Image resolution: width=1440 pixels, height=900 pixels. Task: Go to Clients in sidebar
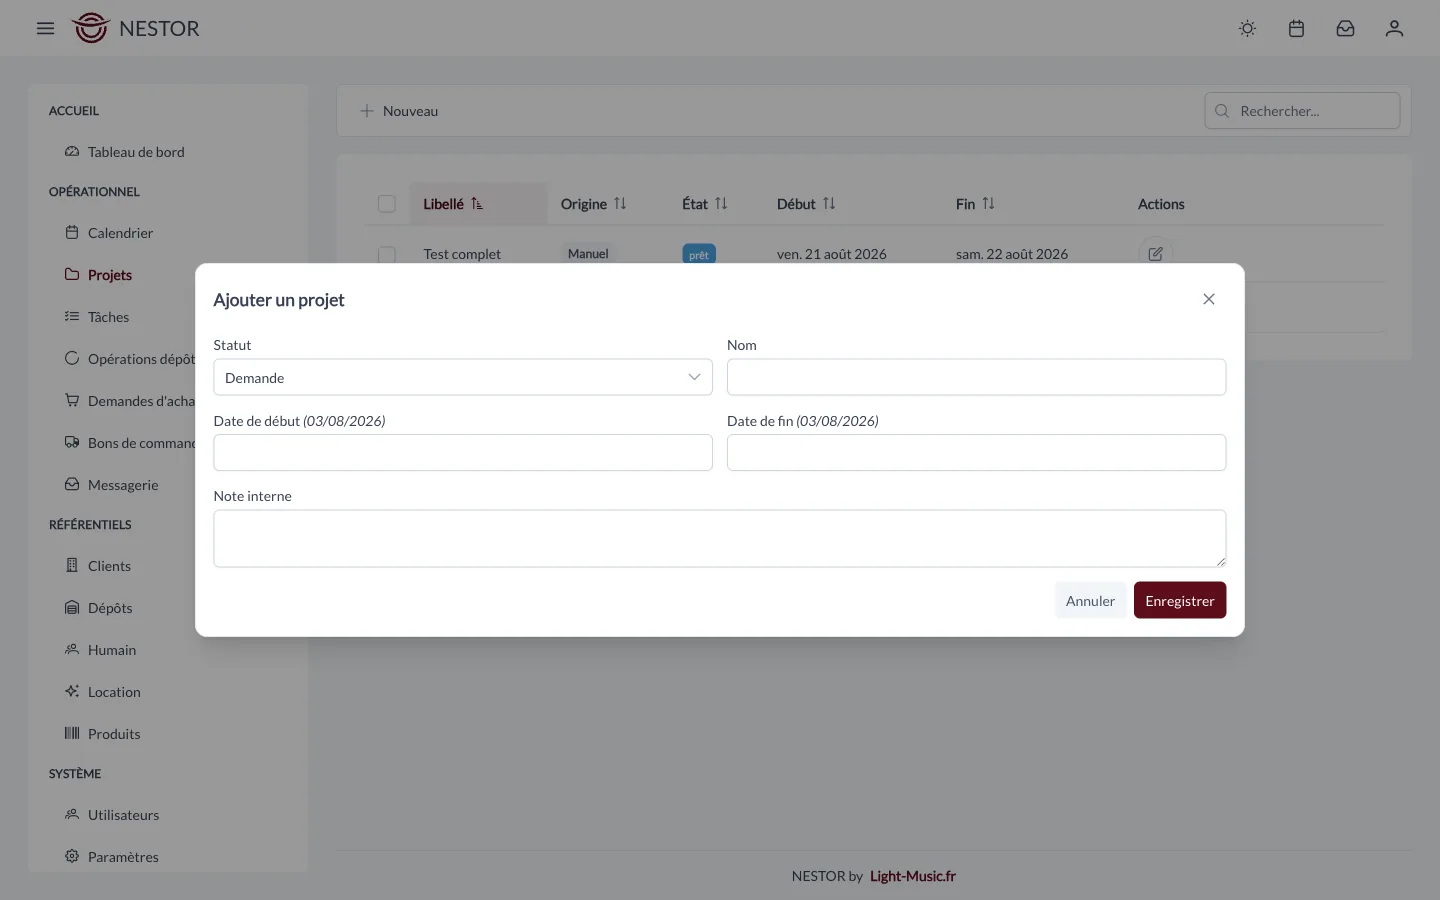(x=98, y=566)
